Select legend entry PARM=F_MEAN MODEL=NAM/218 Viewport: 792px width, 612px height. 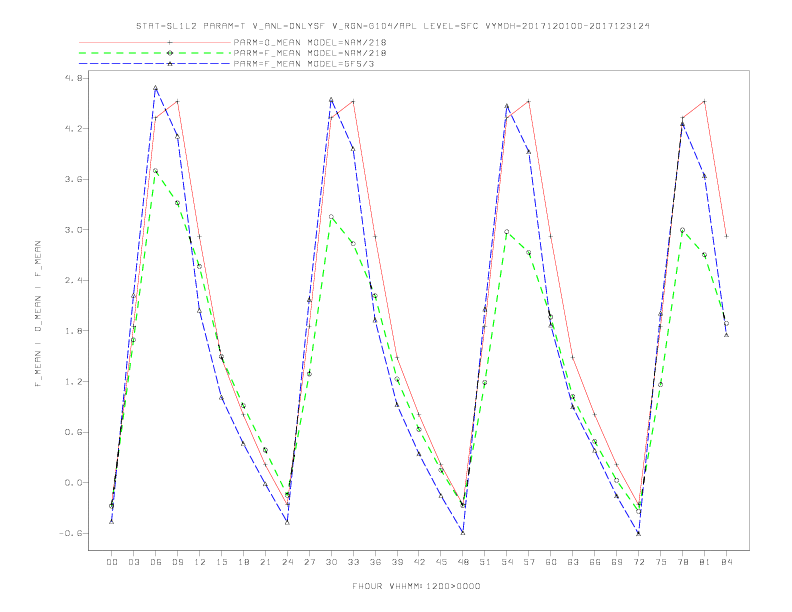[310, 53]
